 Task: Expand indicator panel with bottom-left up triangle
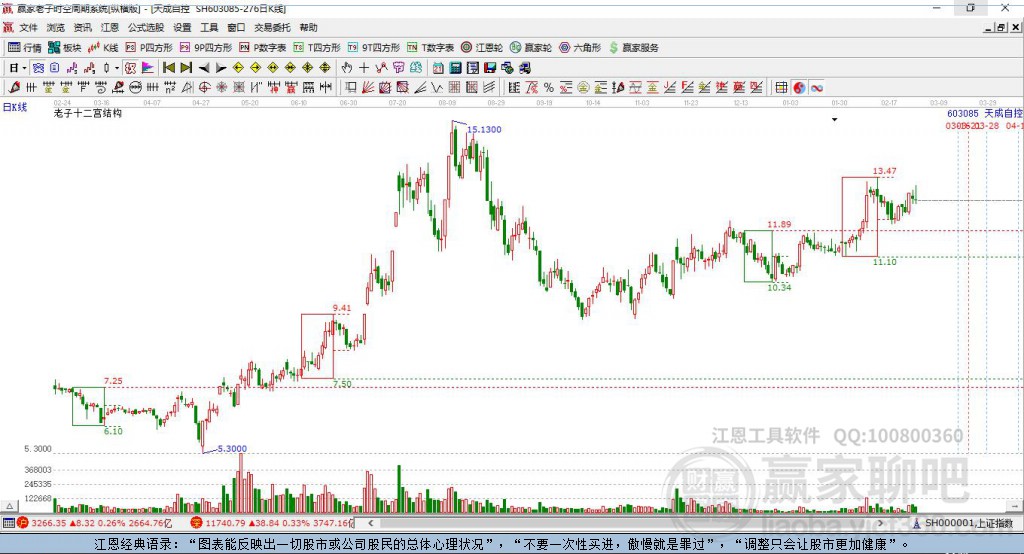pyautogui.click(x=9, y=506)
